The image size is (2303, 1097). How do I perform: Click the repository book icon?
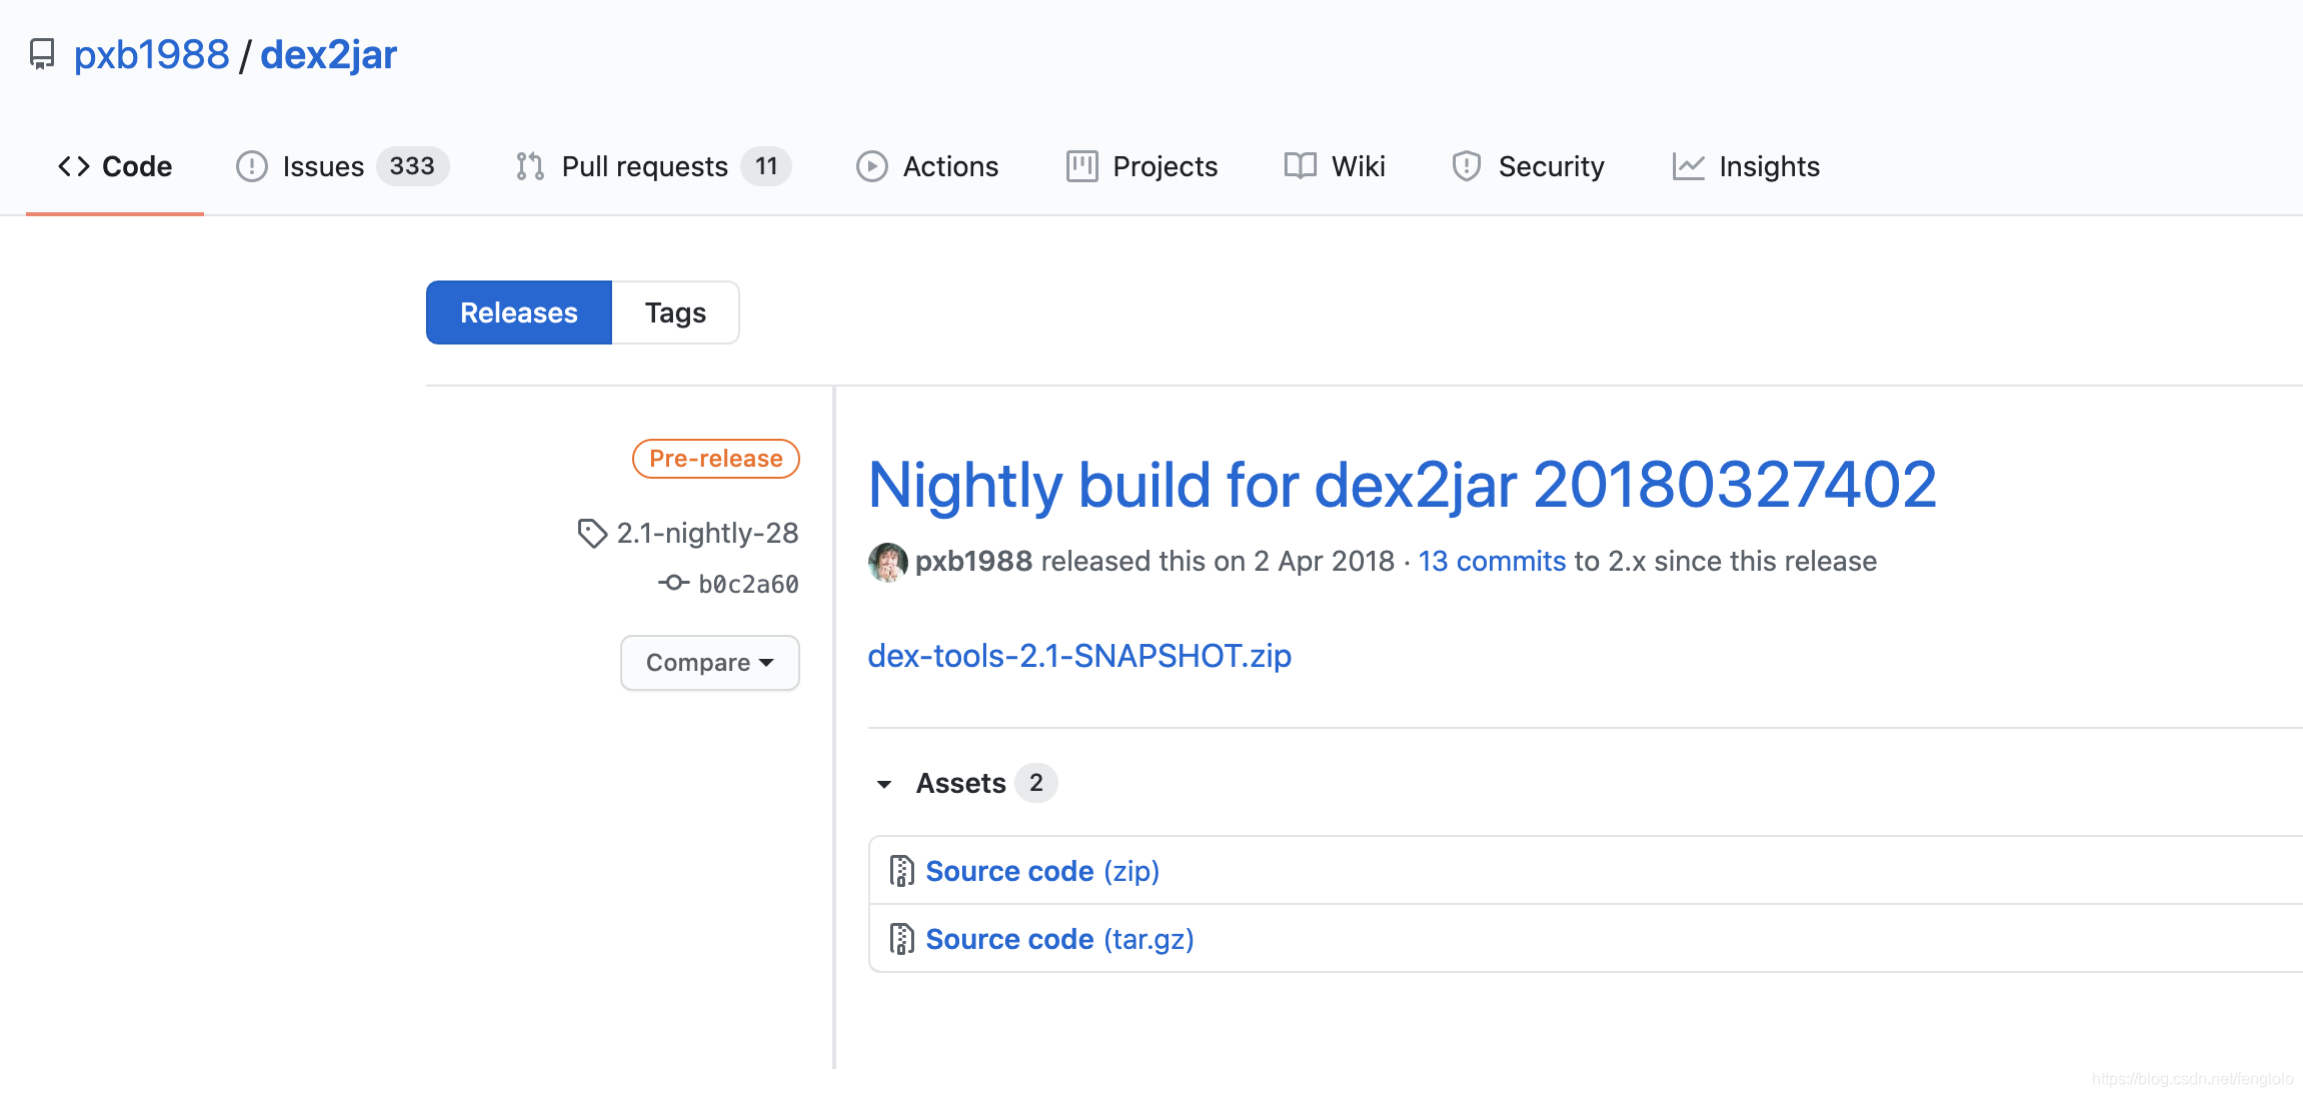click(42, 54)
